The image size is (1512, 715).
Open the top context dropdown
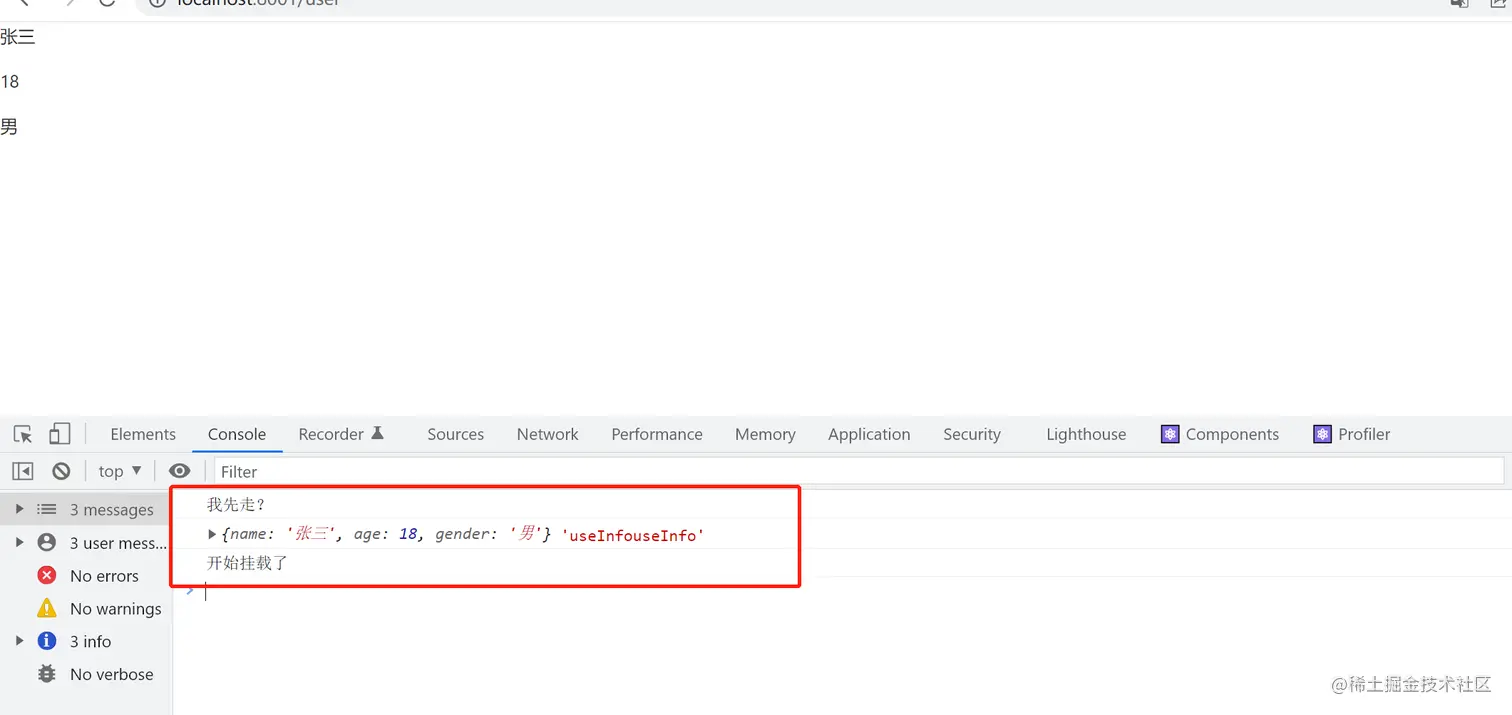120,471
